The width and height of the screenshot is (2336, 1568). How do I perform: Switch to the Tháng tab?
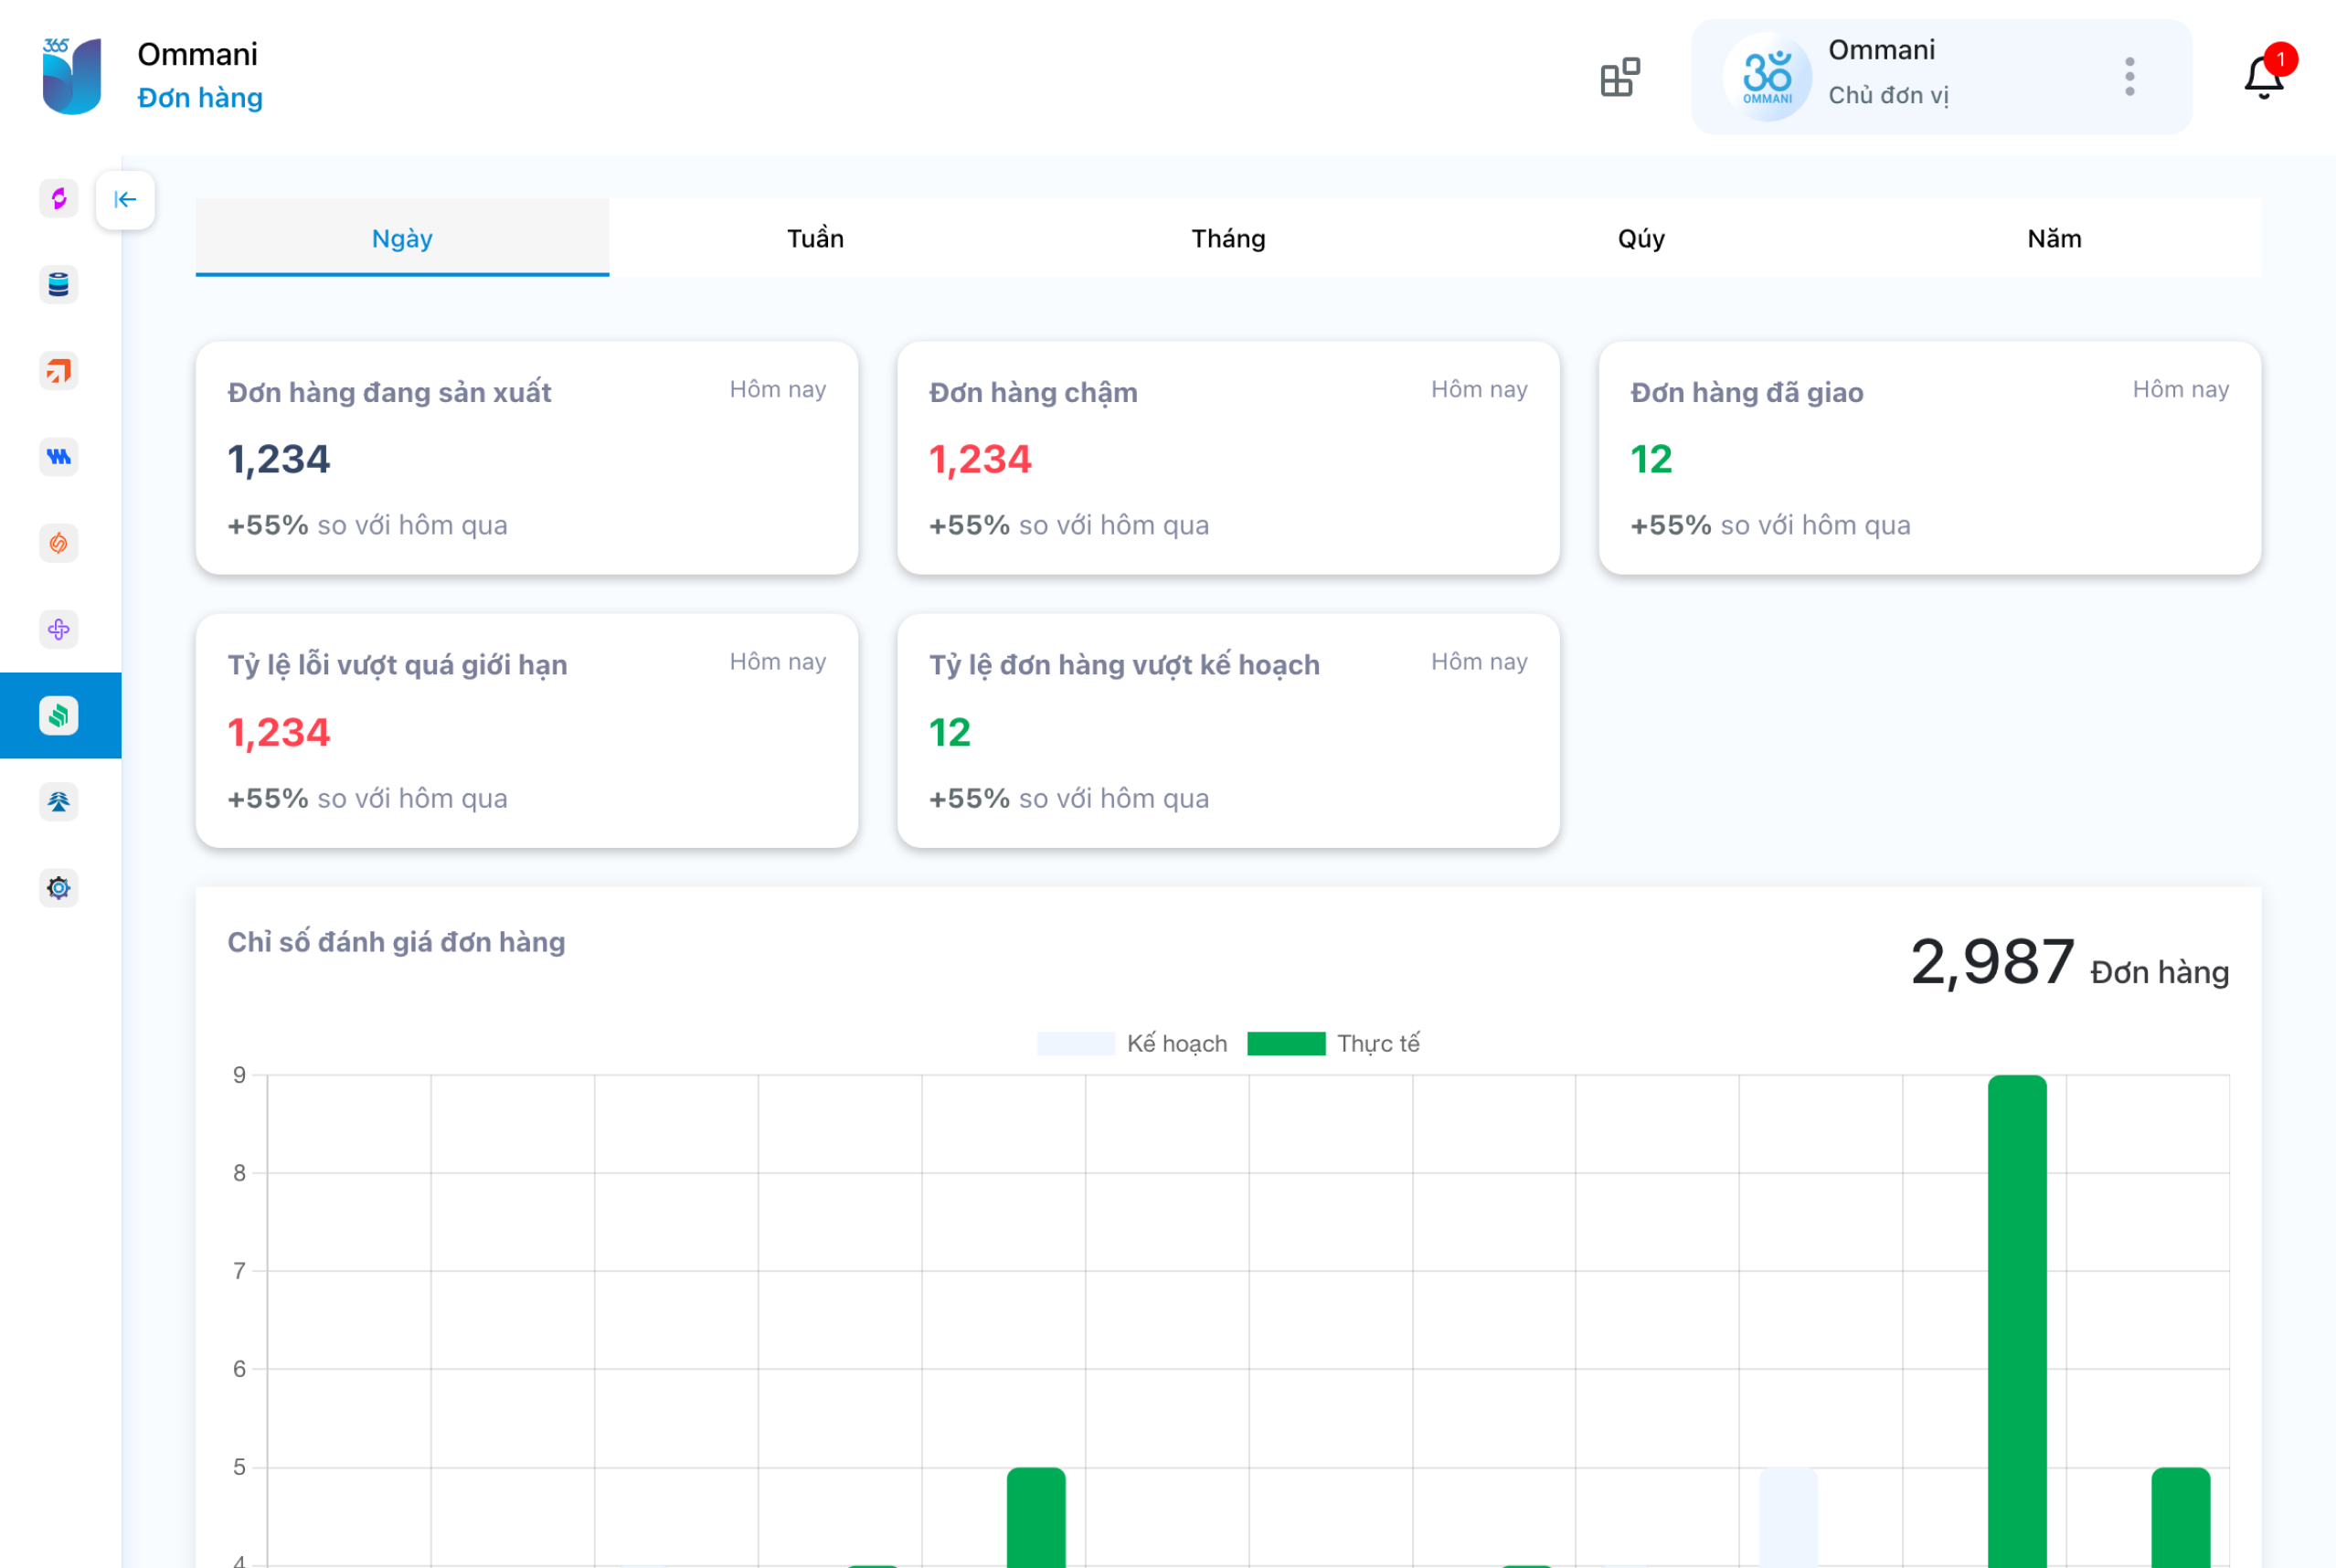click(1228, 238)
